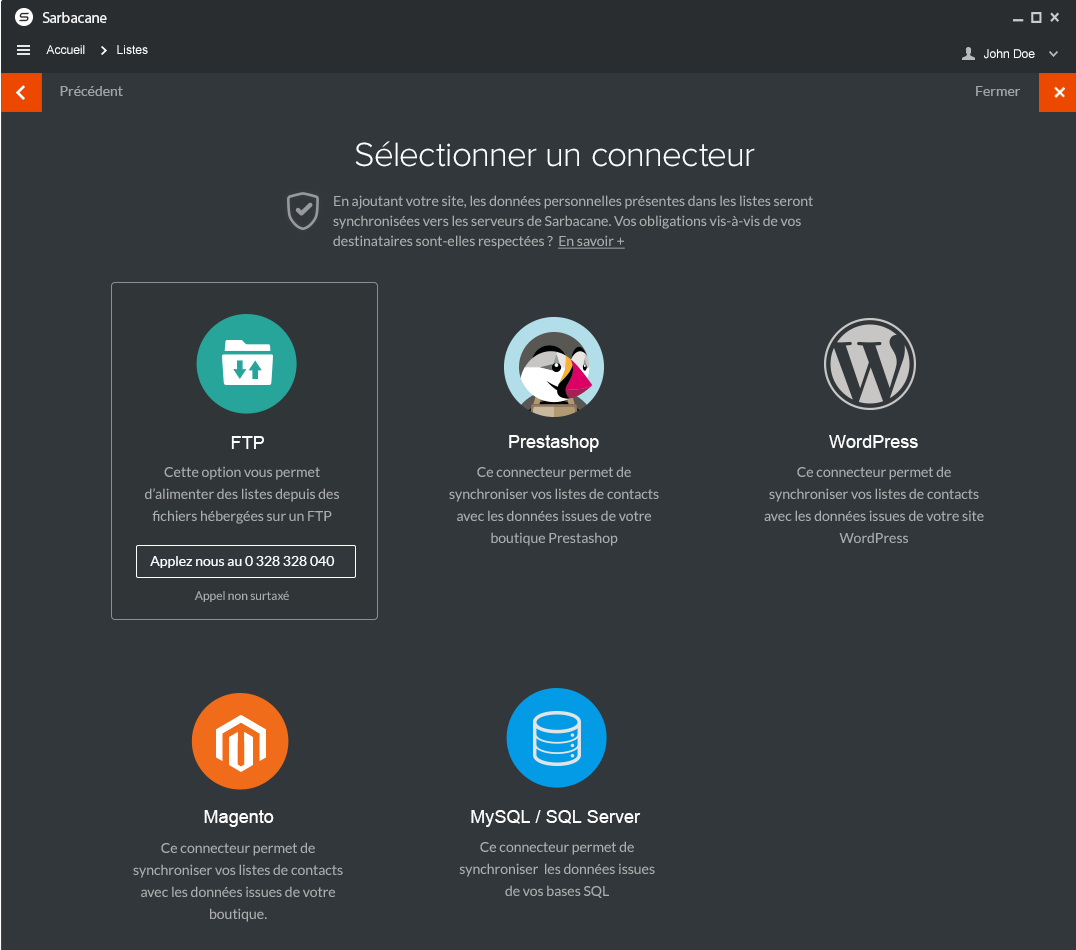This screenshot has width=1076, height=950.
Task: Select the Magento title
Action: (x=238, y=817)
